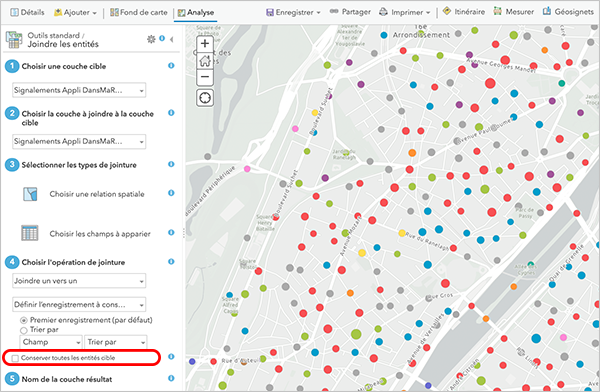The width and height of the screenshot is (600, 392).
Task: Show tool help next to settings gear
Action: (162, 38)
